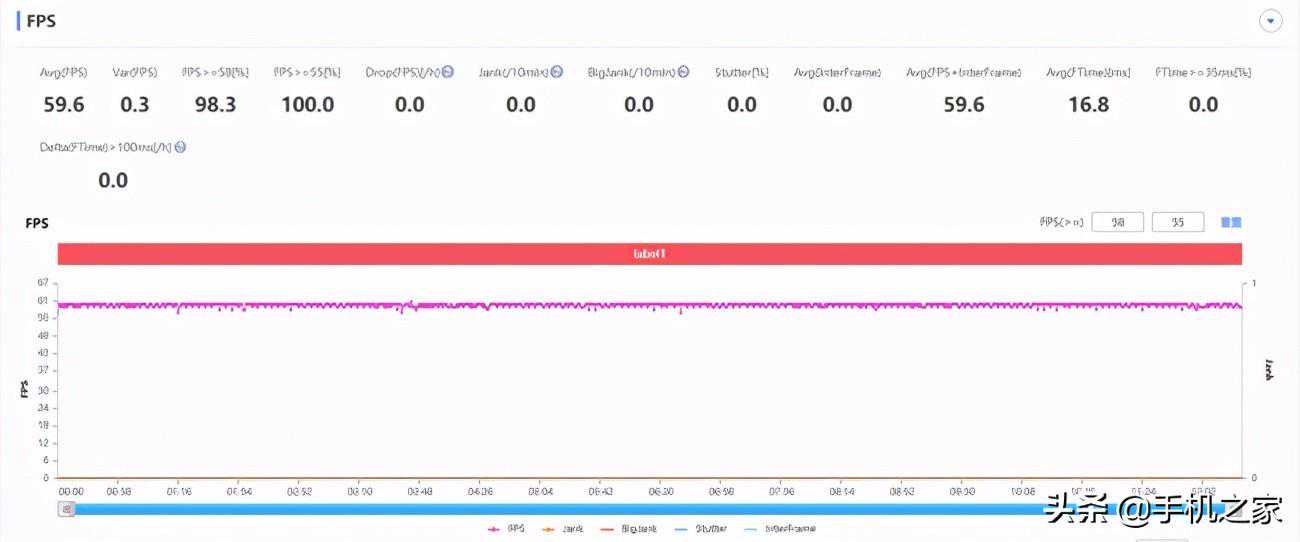Toggle the FPS series in chart legend
Viewport: 1300px width, 542px height.
coord(507,528)
